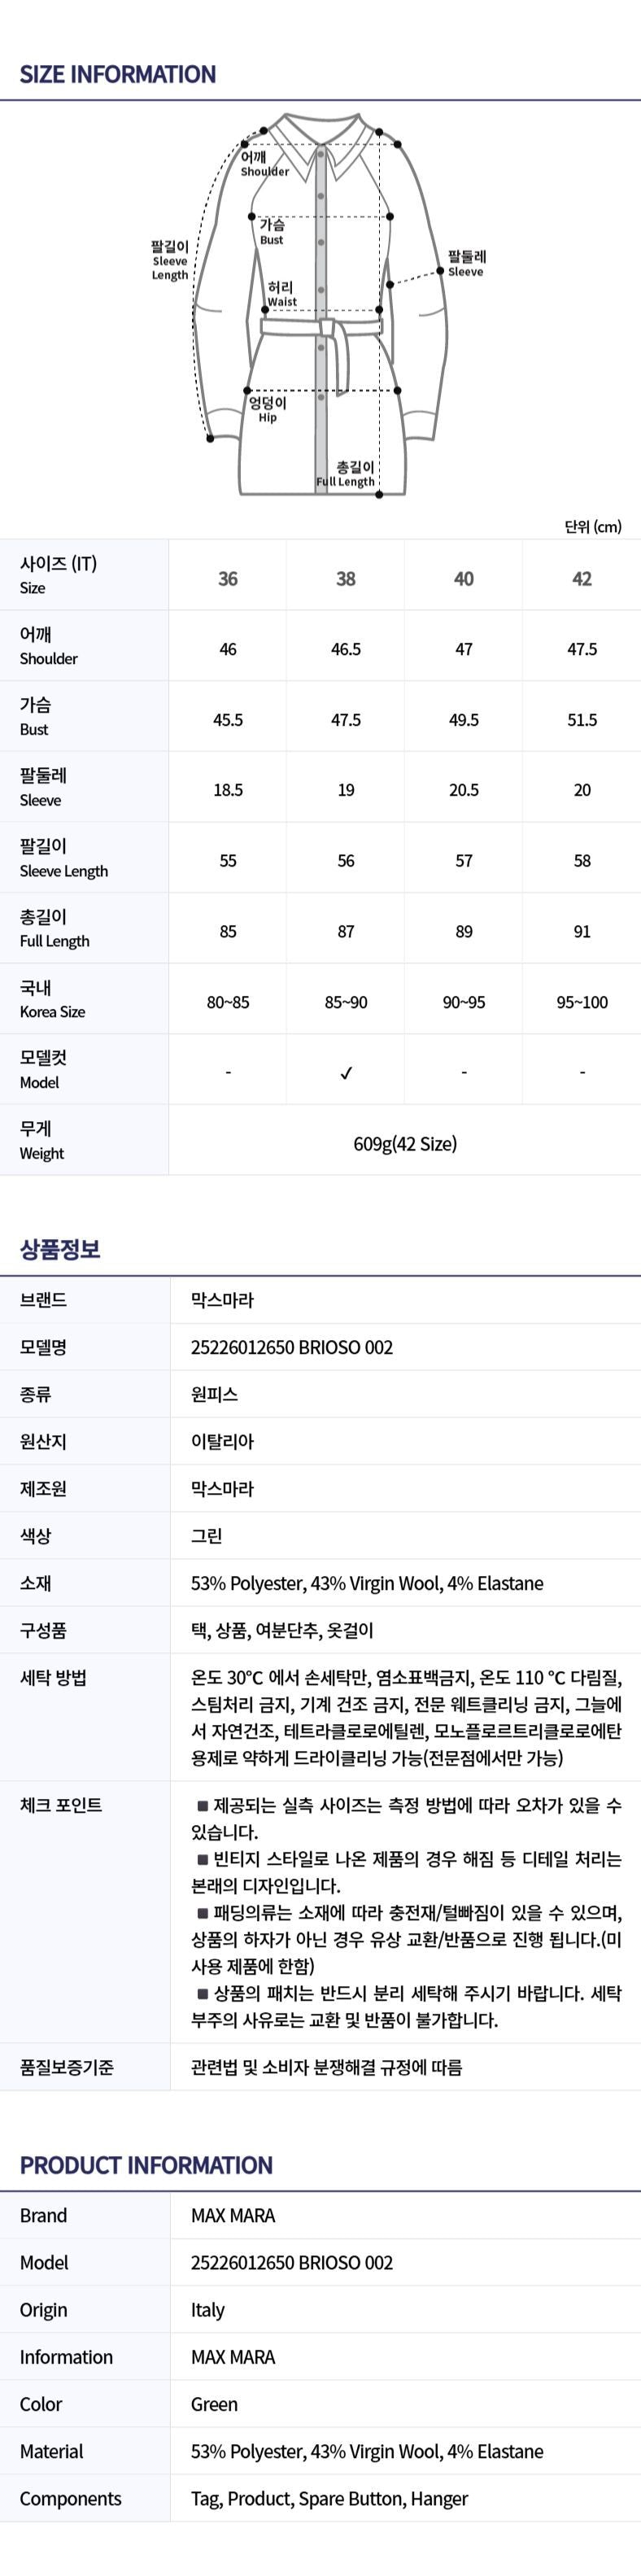
Task: Select the size 36 column header
Action: coord(228,578)
